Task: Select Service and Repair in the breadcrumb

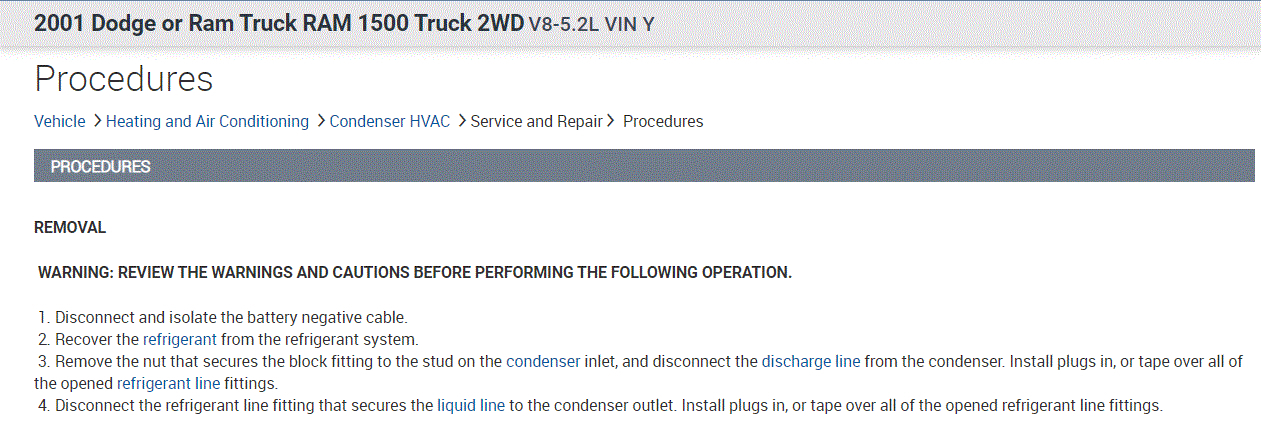Action: [x=536, y=121]
